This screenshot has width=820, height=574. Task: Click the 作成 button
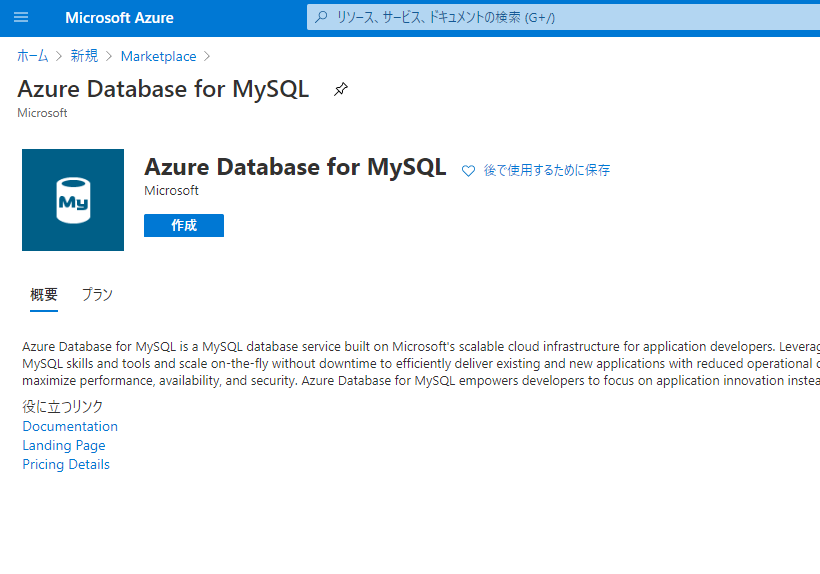pyautogui.click(x=184, y=225)
